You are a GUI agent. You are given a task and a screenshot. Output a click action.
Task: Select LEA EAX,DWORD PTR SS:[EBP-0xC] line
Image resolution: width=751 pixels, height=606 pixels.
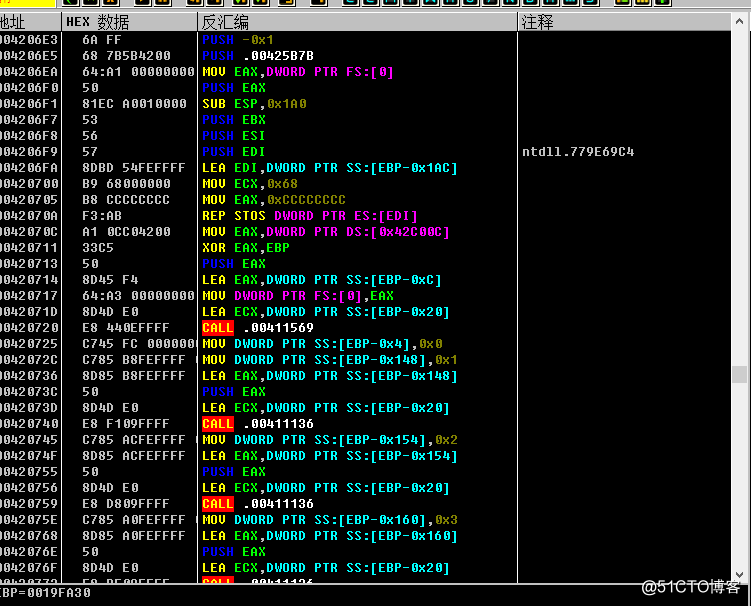pos(321,280)
